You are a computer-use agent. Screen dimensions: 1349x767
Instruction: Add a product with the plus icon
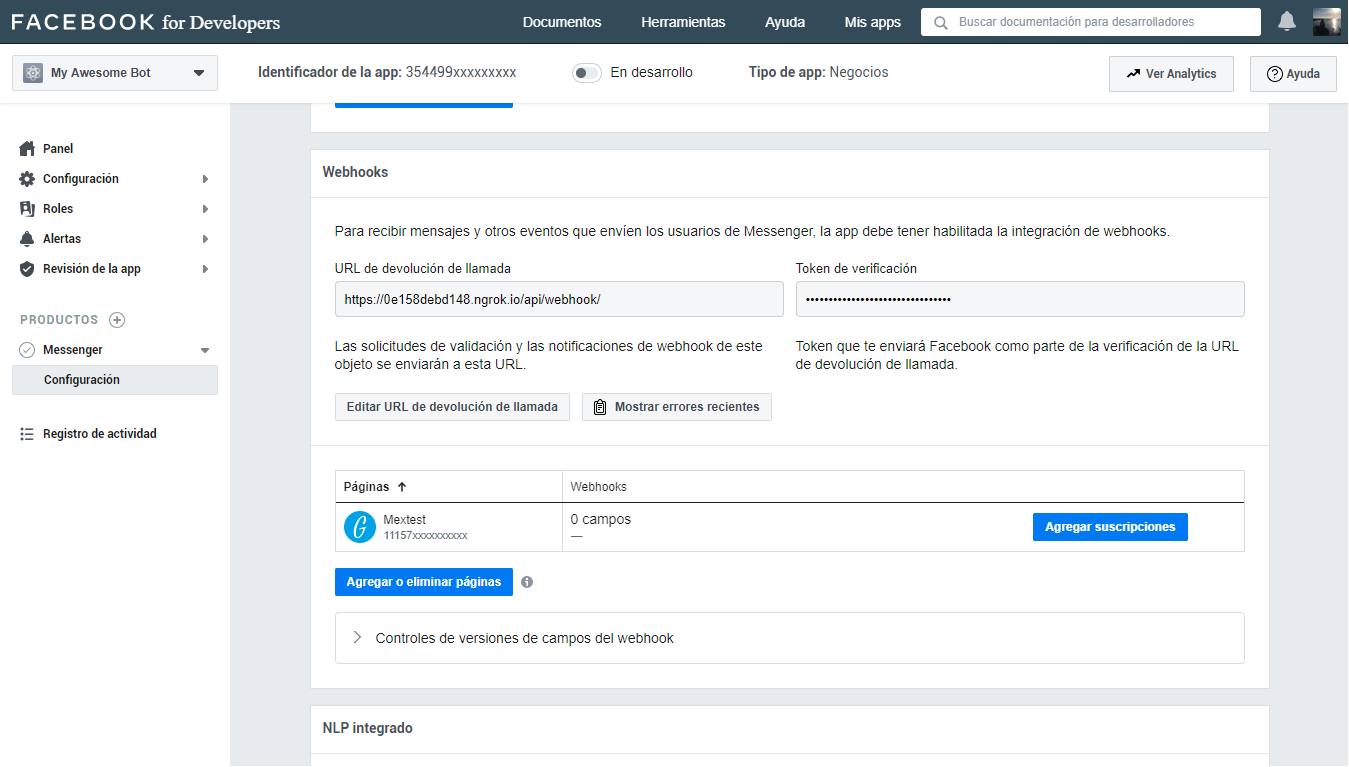click(x=117, y=320)
